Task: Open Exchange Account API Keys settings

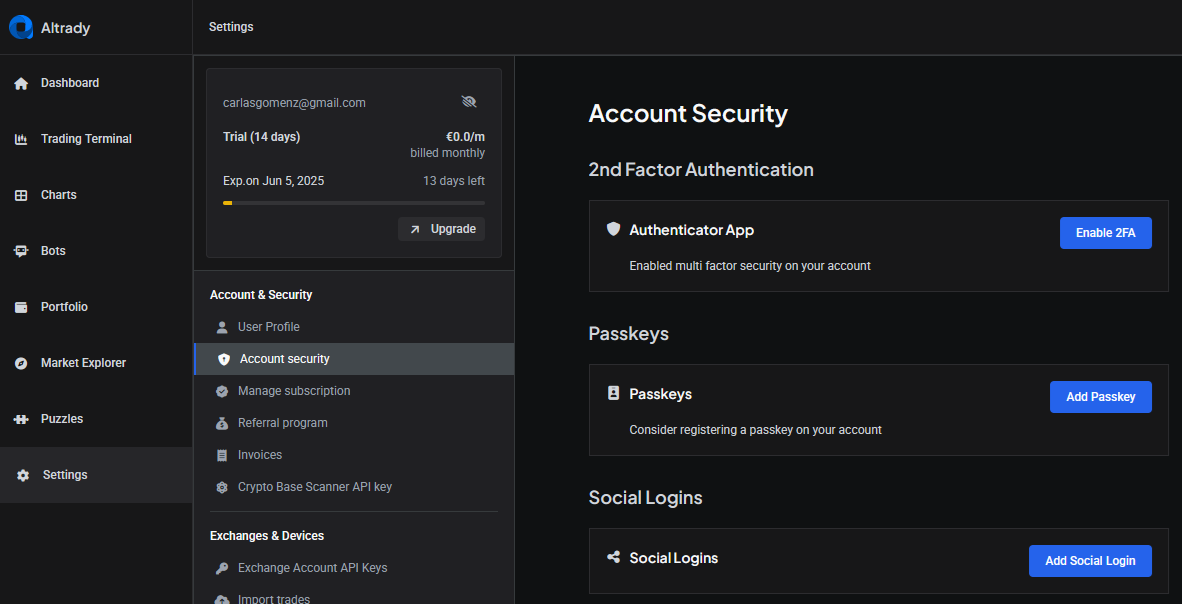Action: coord(354,568)
